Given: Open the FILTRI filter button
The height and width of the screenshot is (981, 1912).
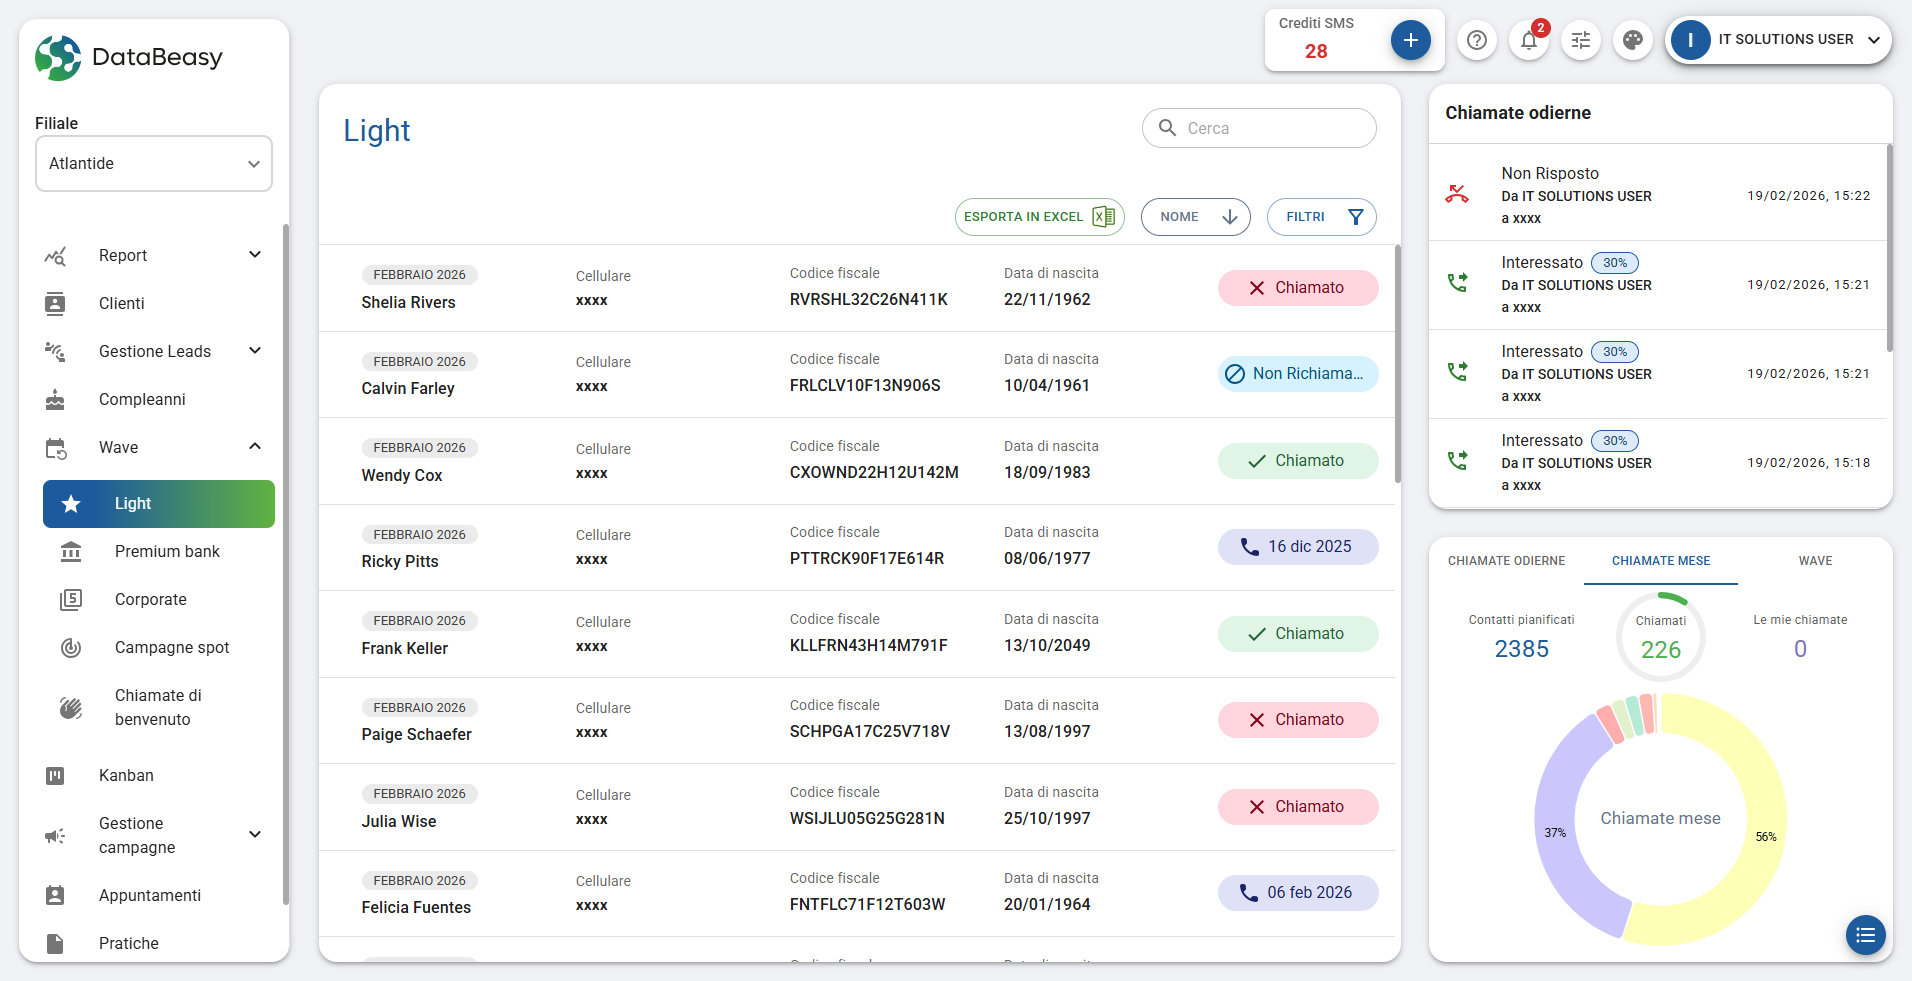Looking at the screenshot, I should (1321, 217).
